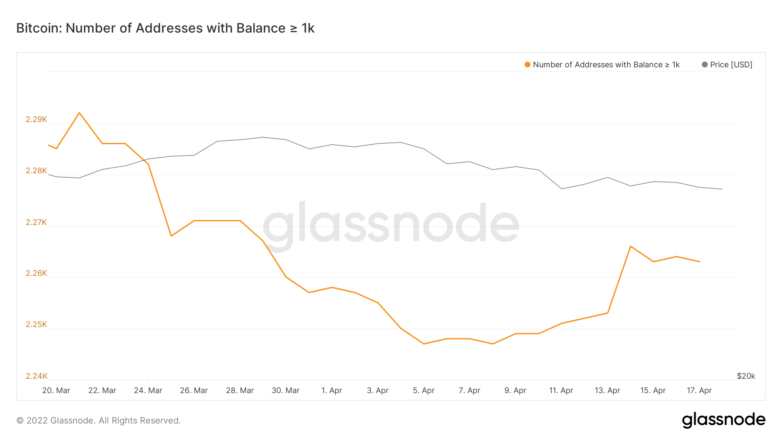Image resolution: width=782 pixels, height=440 pixels.
Task: Click the orange line's highest peak near 21 March
Action: [x=79, y=113]
